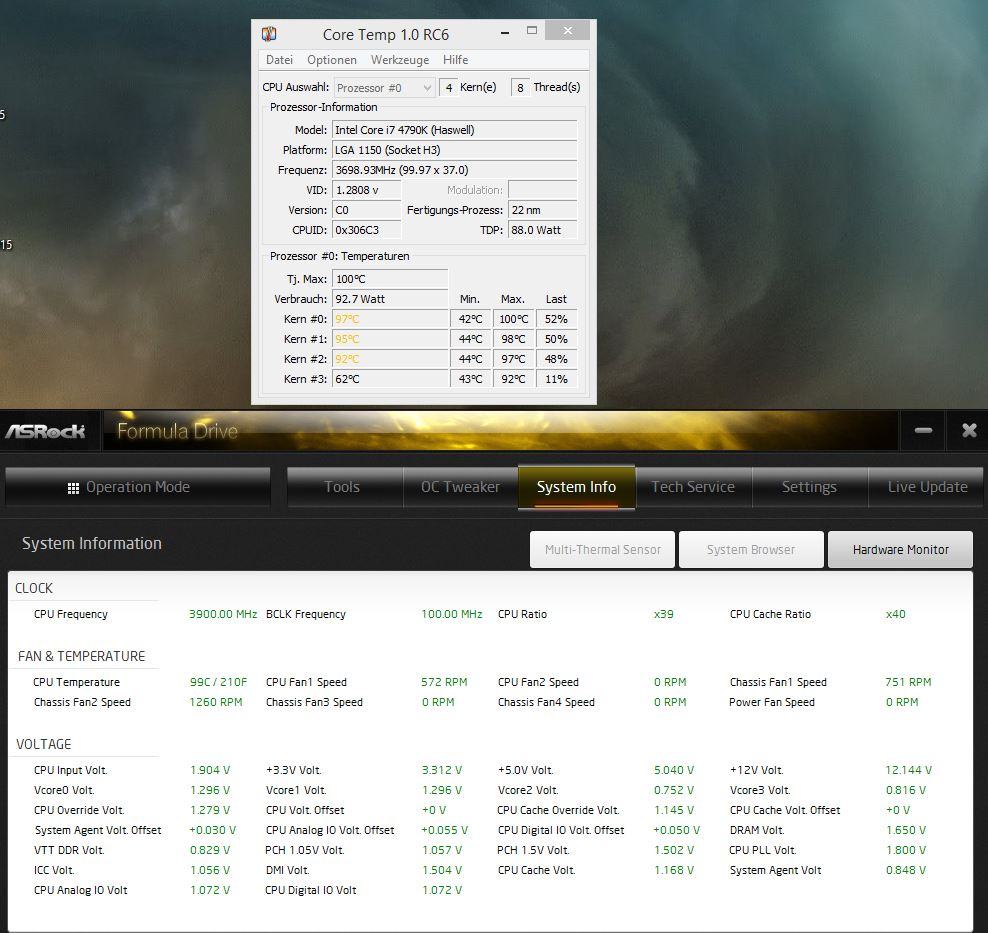Click the Core Temp application icon in title bar

click(x=269, y=34)
